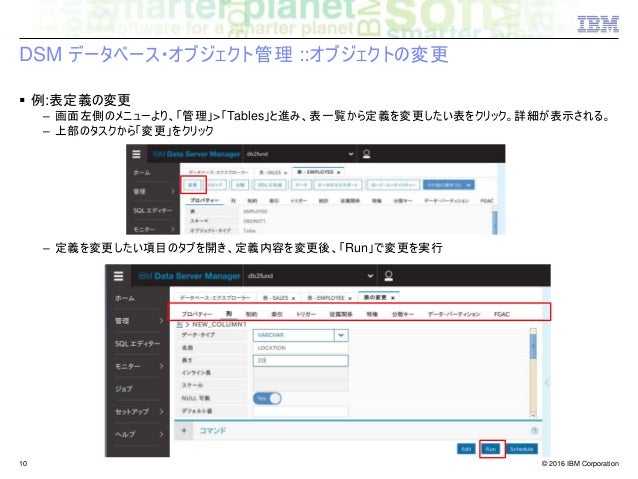Select 分散キー sub-tab in the EMPLOYEE properties view
Viewport: 638px width, 479px height.
[402, 201]
